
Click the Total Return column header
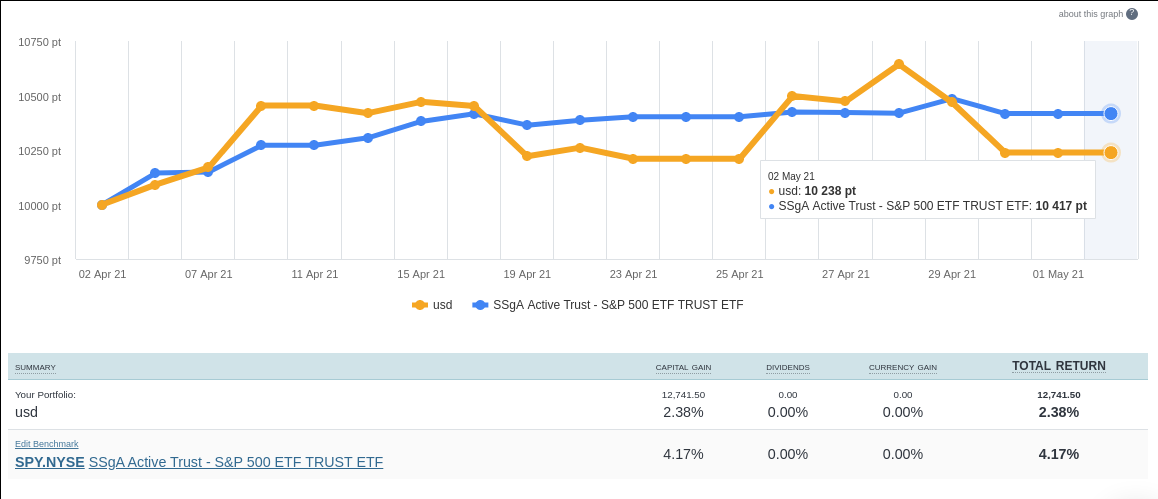[x=1059, y=366]
